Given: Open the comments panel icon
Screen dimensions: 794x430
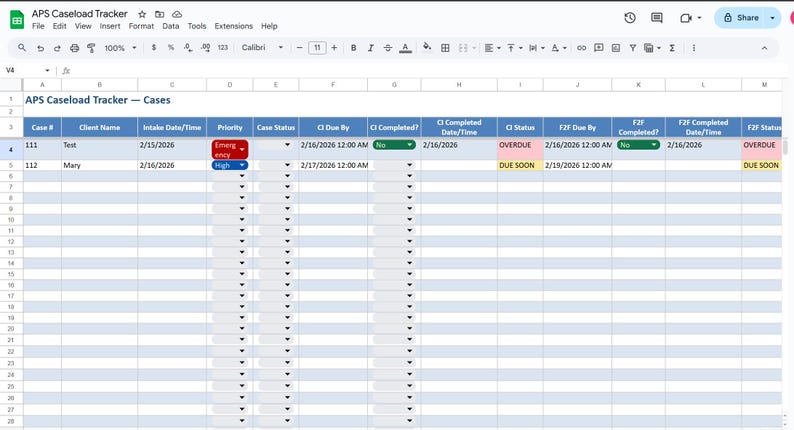Looking at the screenshot, I should (657, 18).
